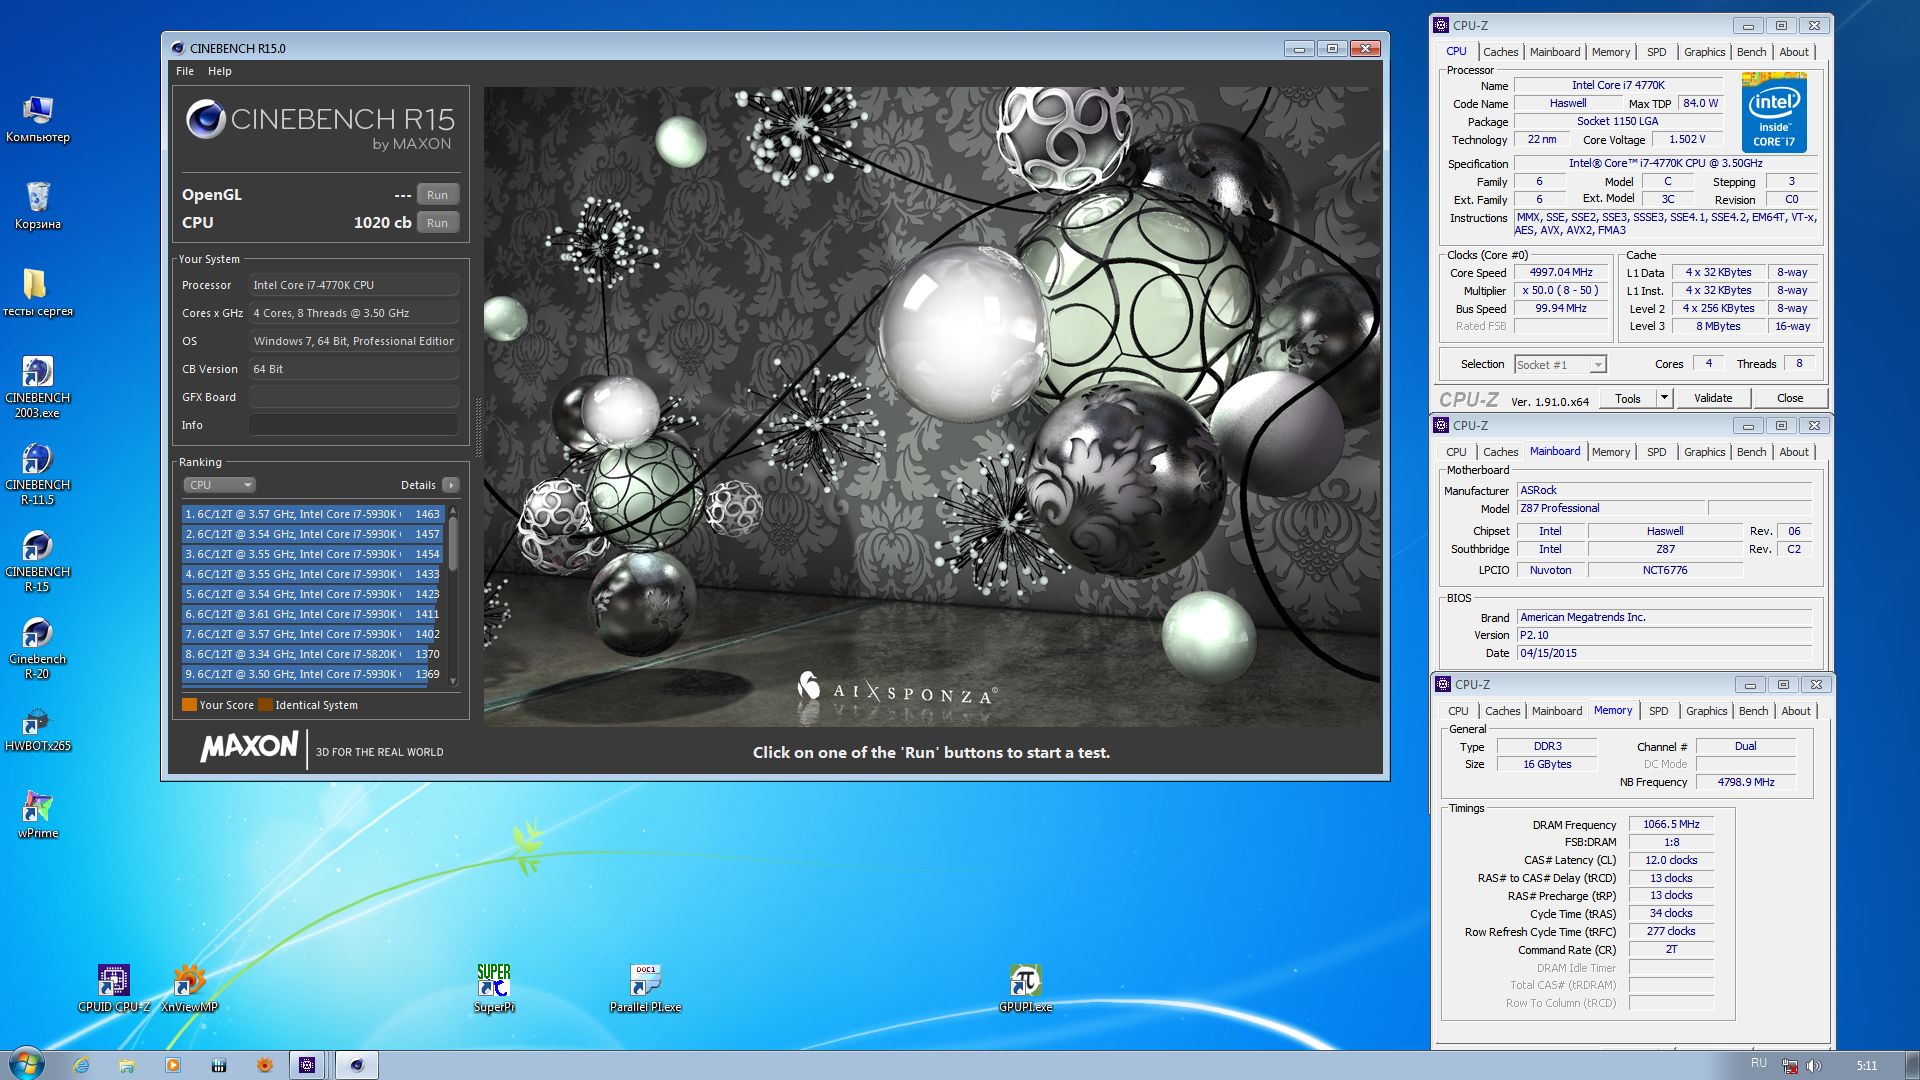Screen dimensions: 1920x1080
Task: Launch Cinebench R-20 desktop shortcut
Action: [37, 648]
